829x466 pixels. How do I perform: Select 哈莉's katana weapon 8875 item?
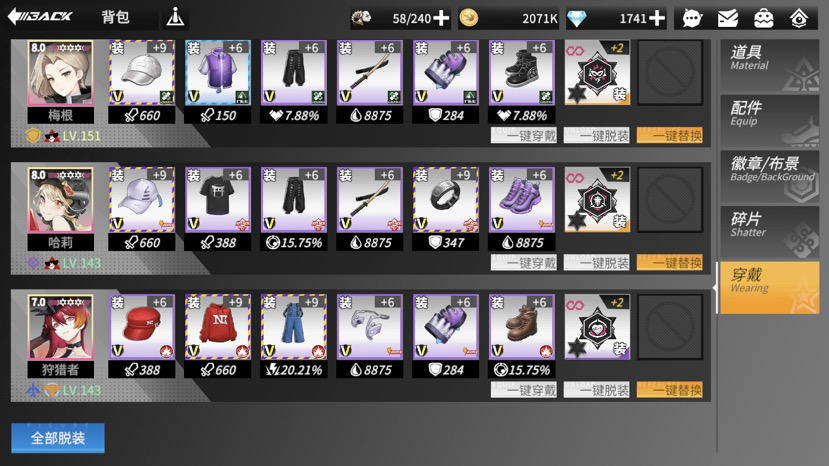pos(370,200)
